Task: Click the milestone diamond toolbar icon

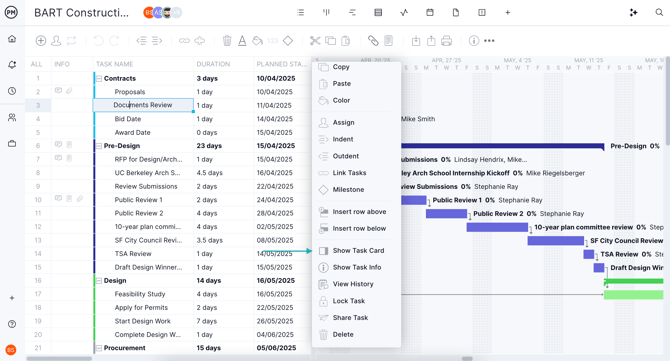Action: [x=288, y=41]
